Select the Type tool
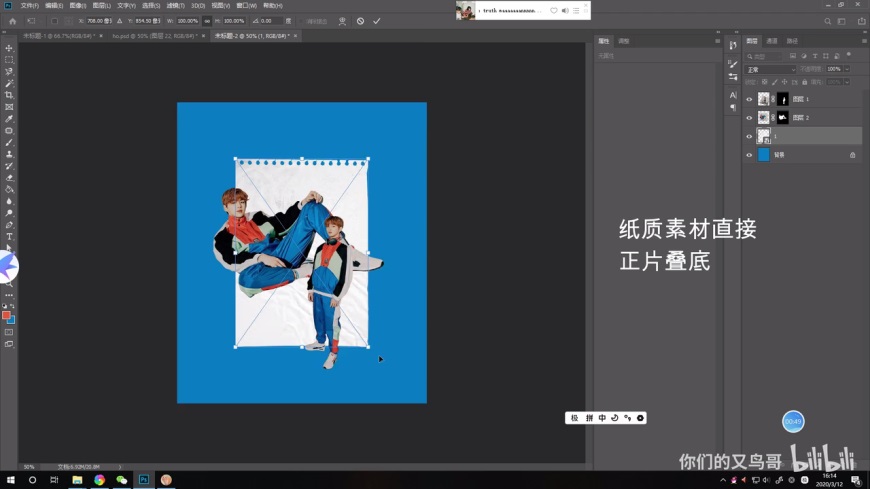870x489 pixels. click(x=9, y=237)
